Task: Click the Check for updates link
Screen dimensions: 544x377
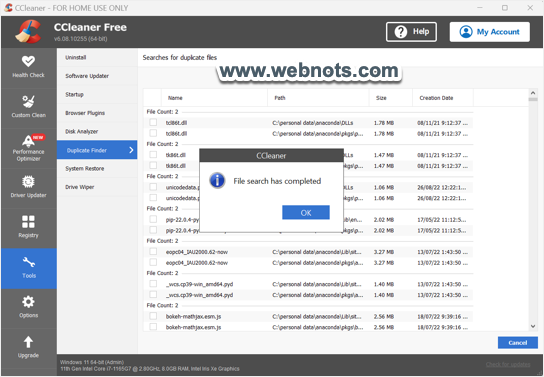Action: click(508, 365)
